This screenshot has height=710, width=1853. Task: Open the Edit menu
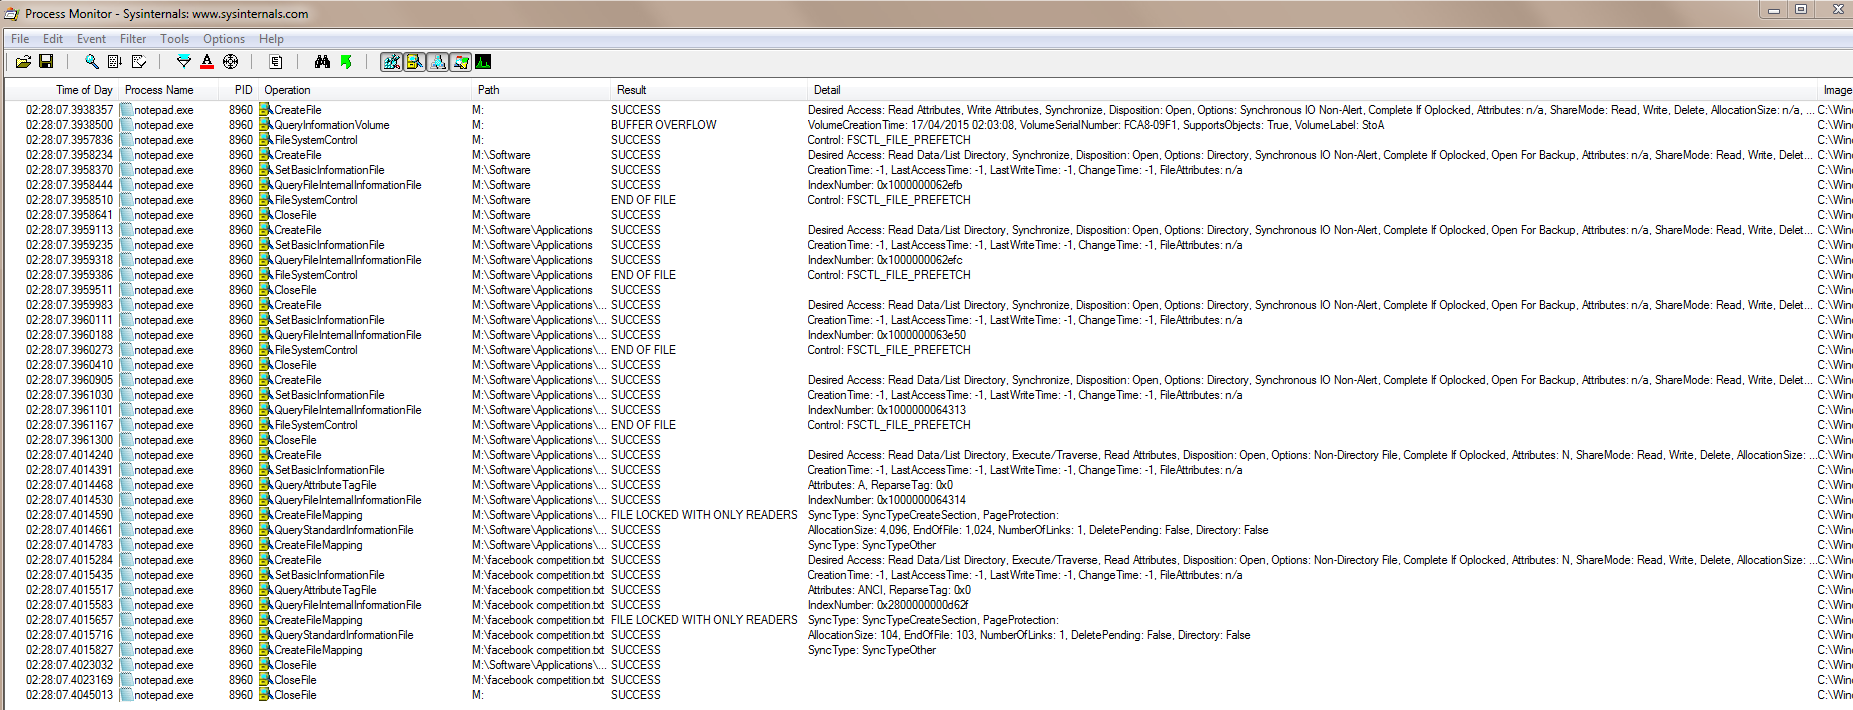[x=53, y=39]
